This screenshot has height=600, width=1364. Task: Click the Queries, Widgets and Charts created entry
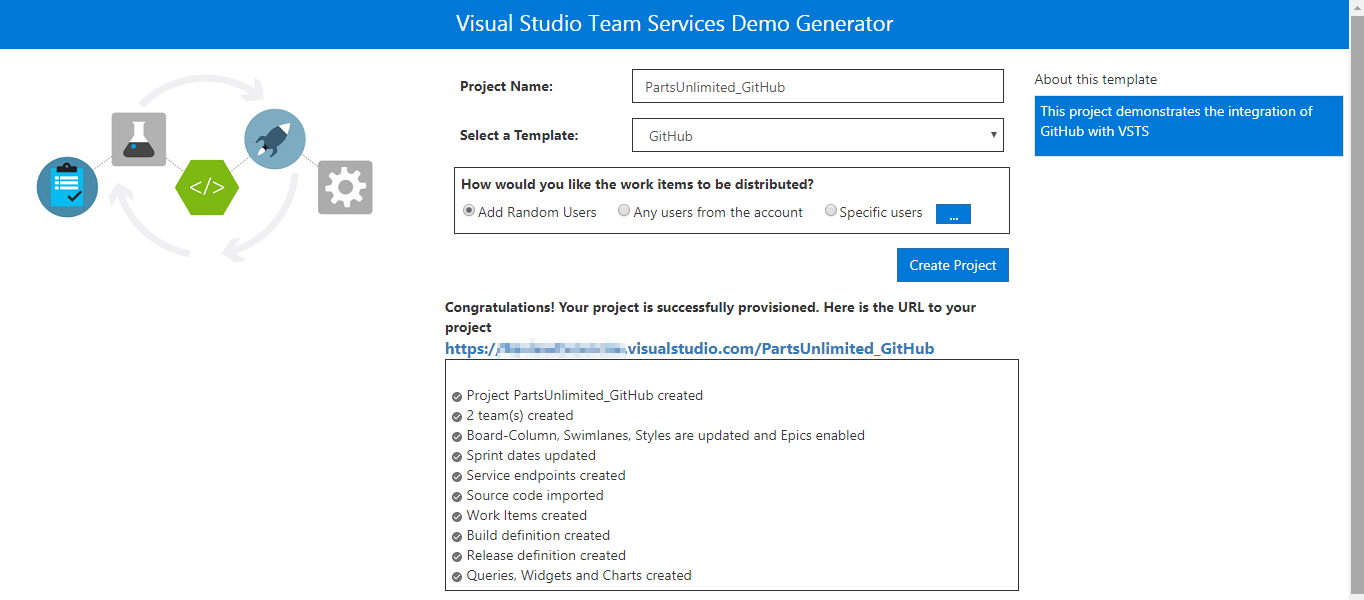pos(579,575)
